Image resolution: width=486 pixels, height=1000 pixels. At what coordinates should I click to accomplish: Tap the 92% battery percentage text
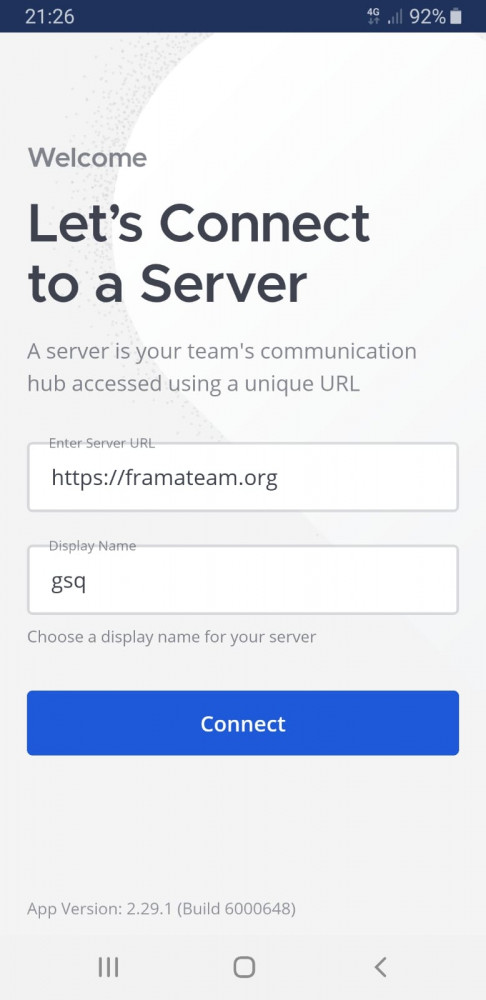(427, 17)
